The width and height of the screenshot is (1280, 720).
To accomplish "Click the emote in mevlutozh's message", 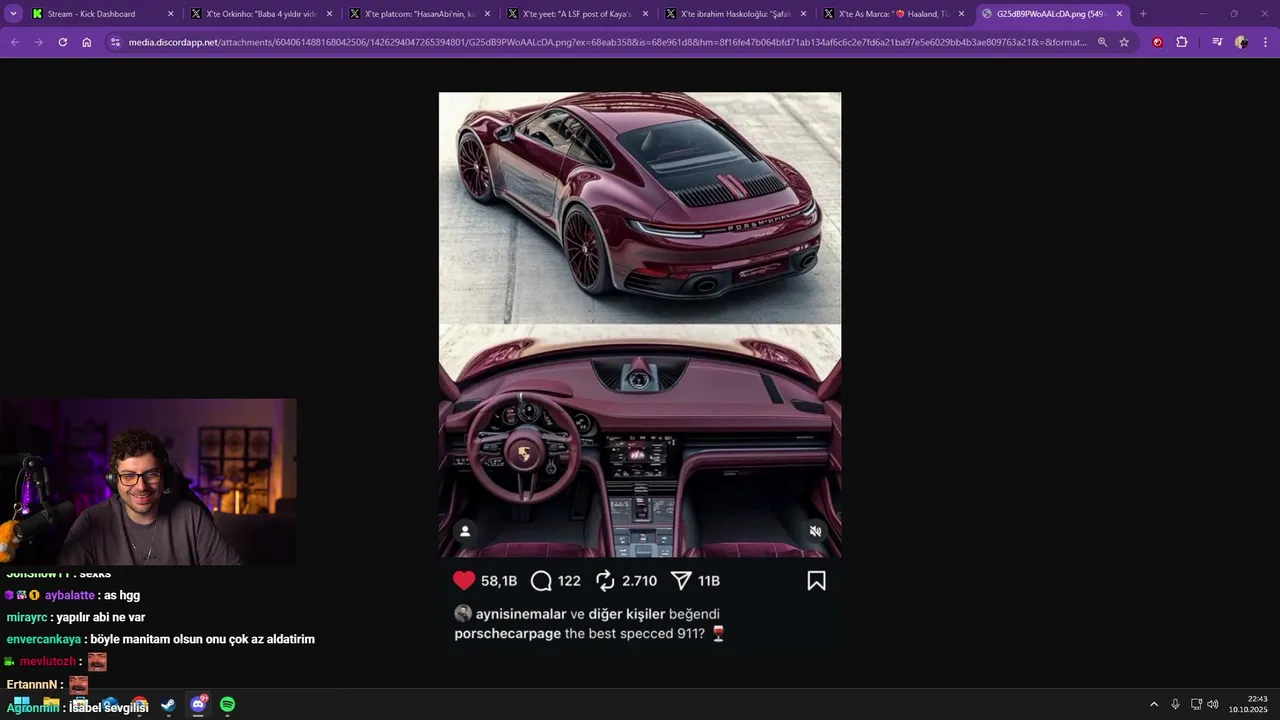I will point(97,661).
